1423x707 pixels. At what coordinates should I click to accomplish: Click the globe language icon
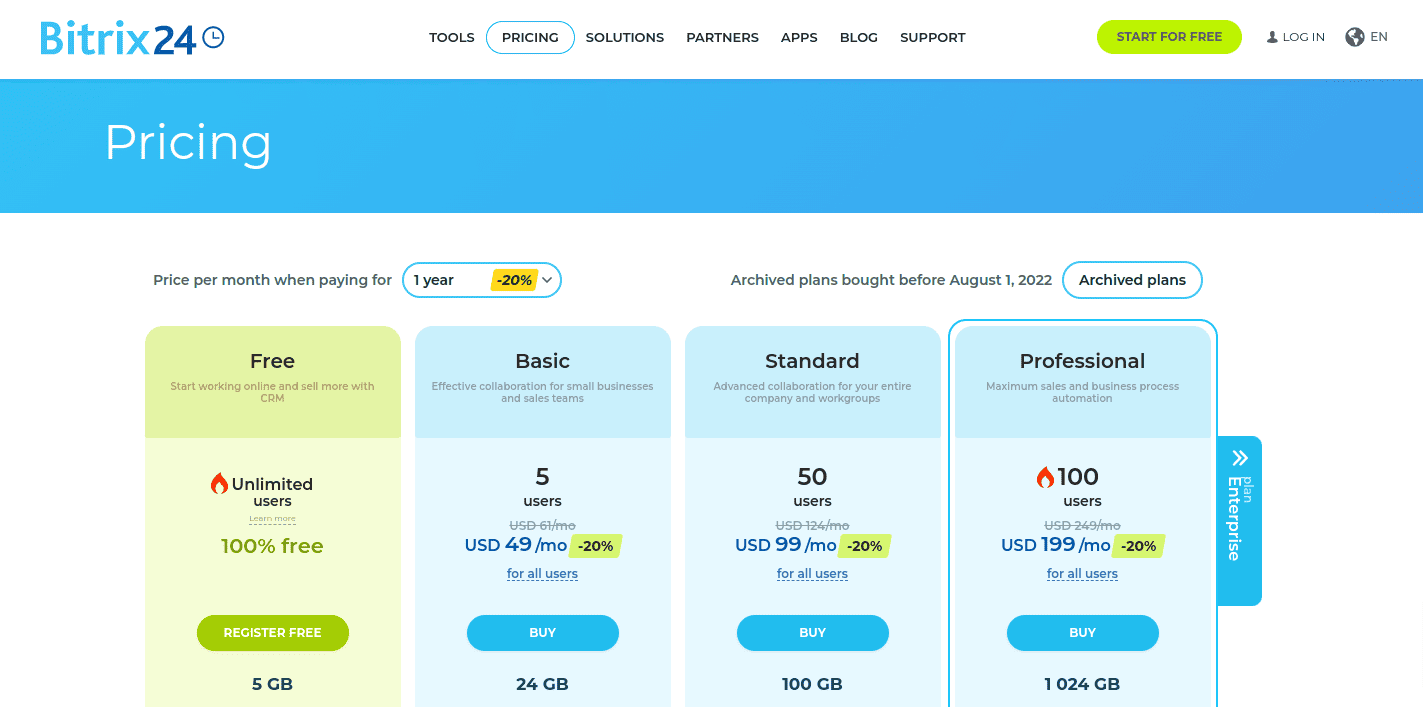[x=1355, y=37]
